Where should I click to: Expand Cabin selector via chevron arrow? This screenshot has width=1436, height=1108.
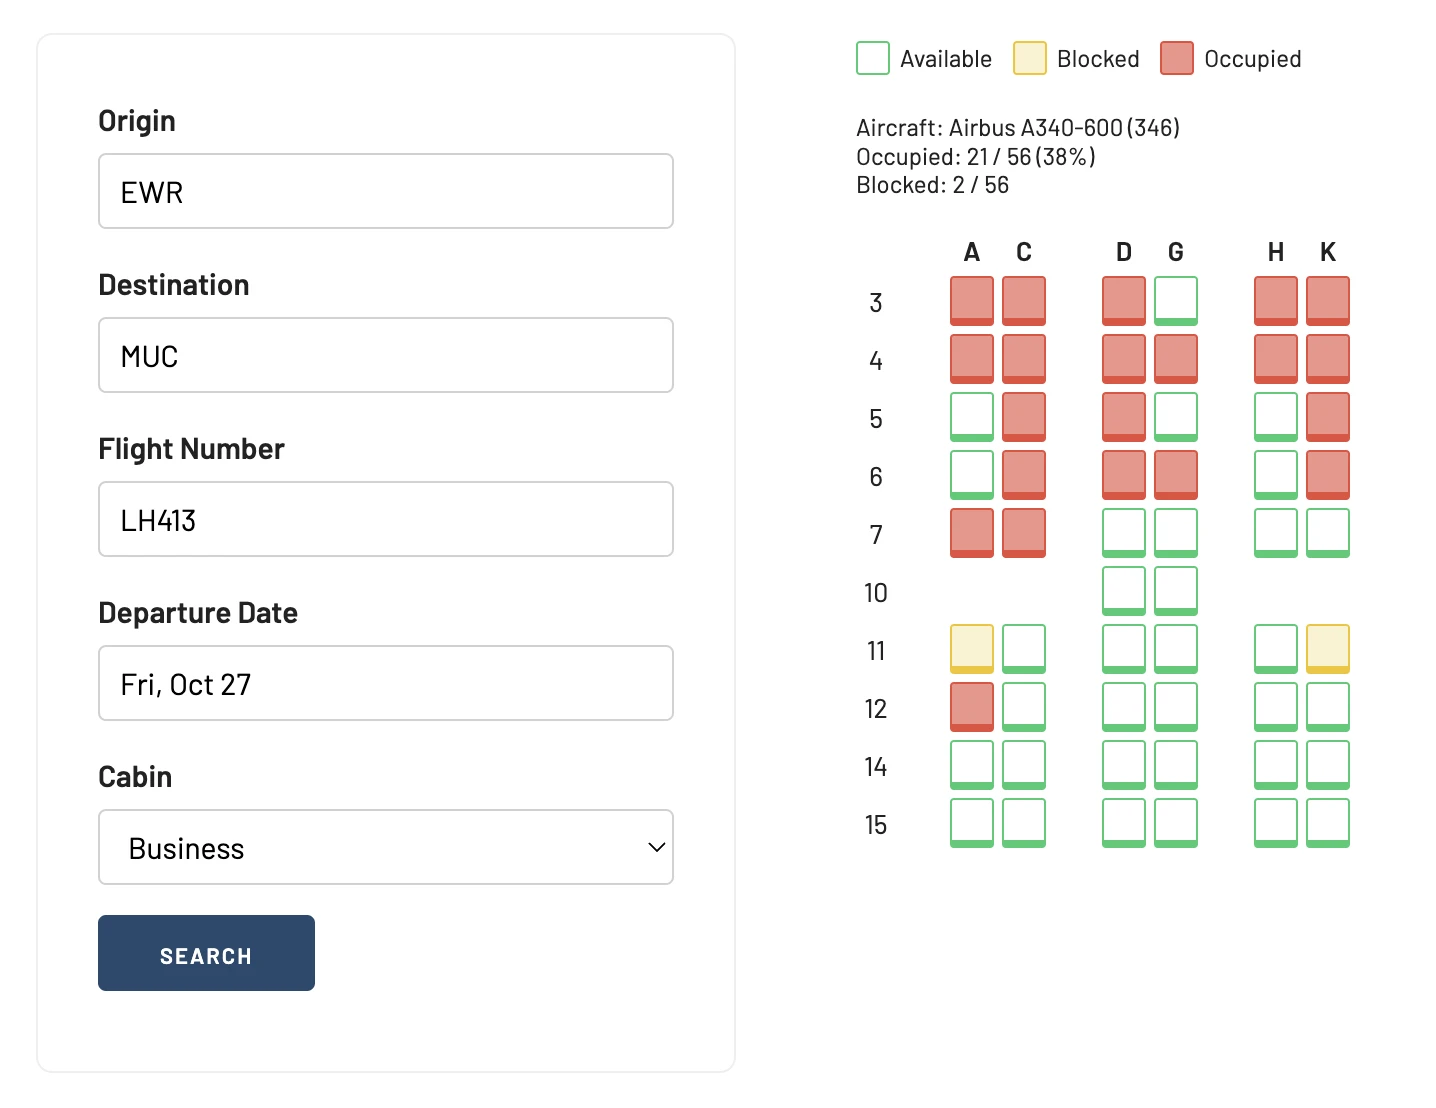point(656,847)
